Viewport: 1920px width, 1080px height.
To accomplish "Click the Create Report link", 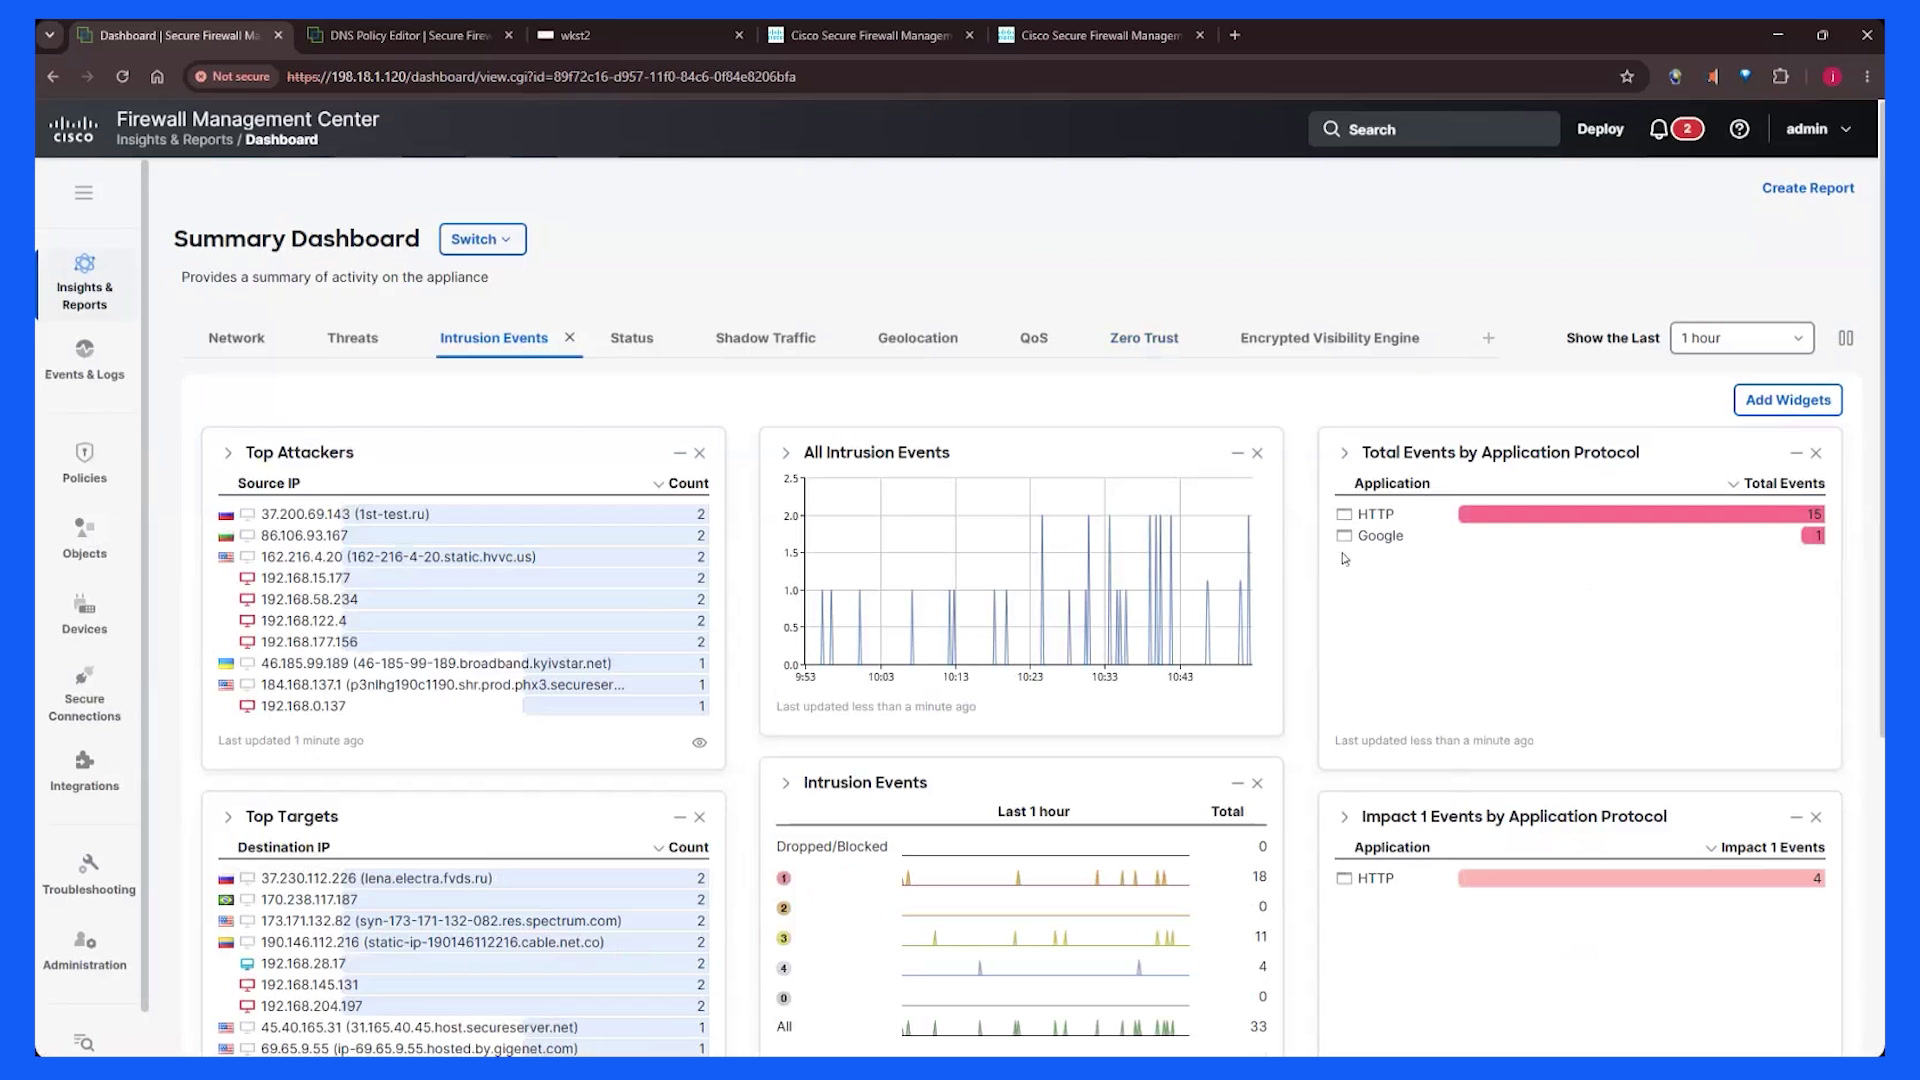I will pyautogui.click(x=1807, y=188).
